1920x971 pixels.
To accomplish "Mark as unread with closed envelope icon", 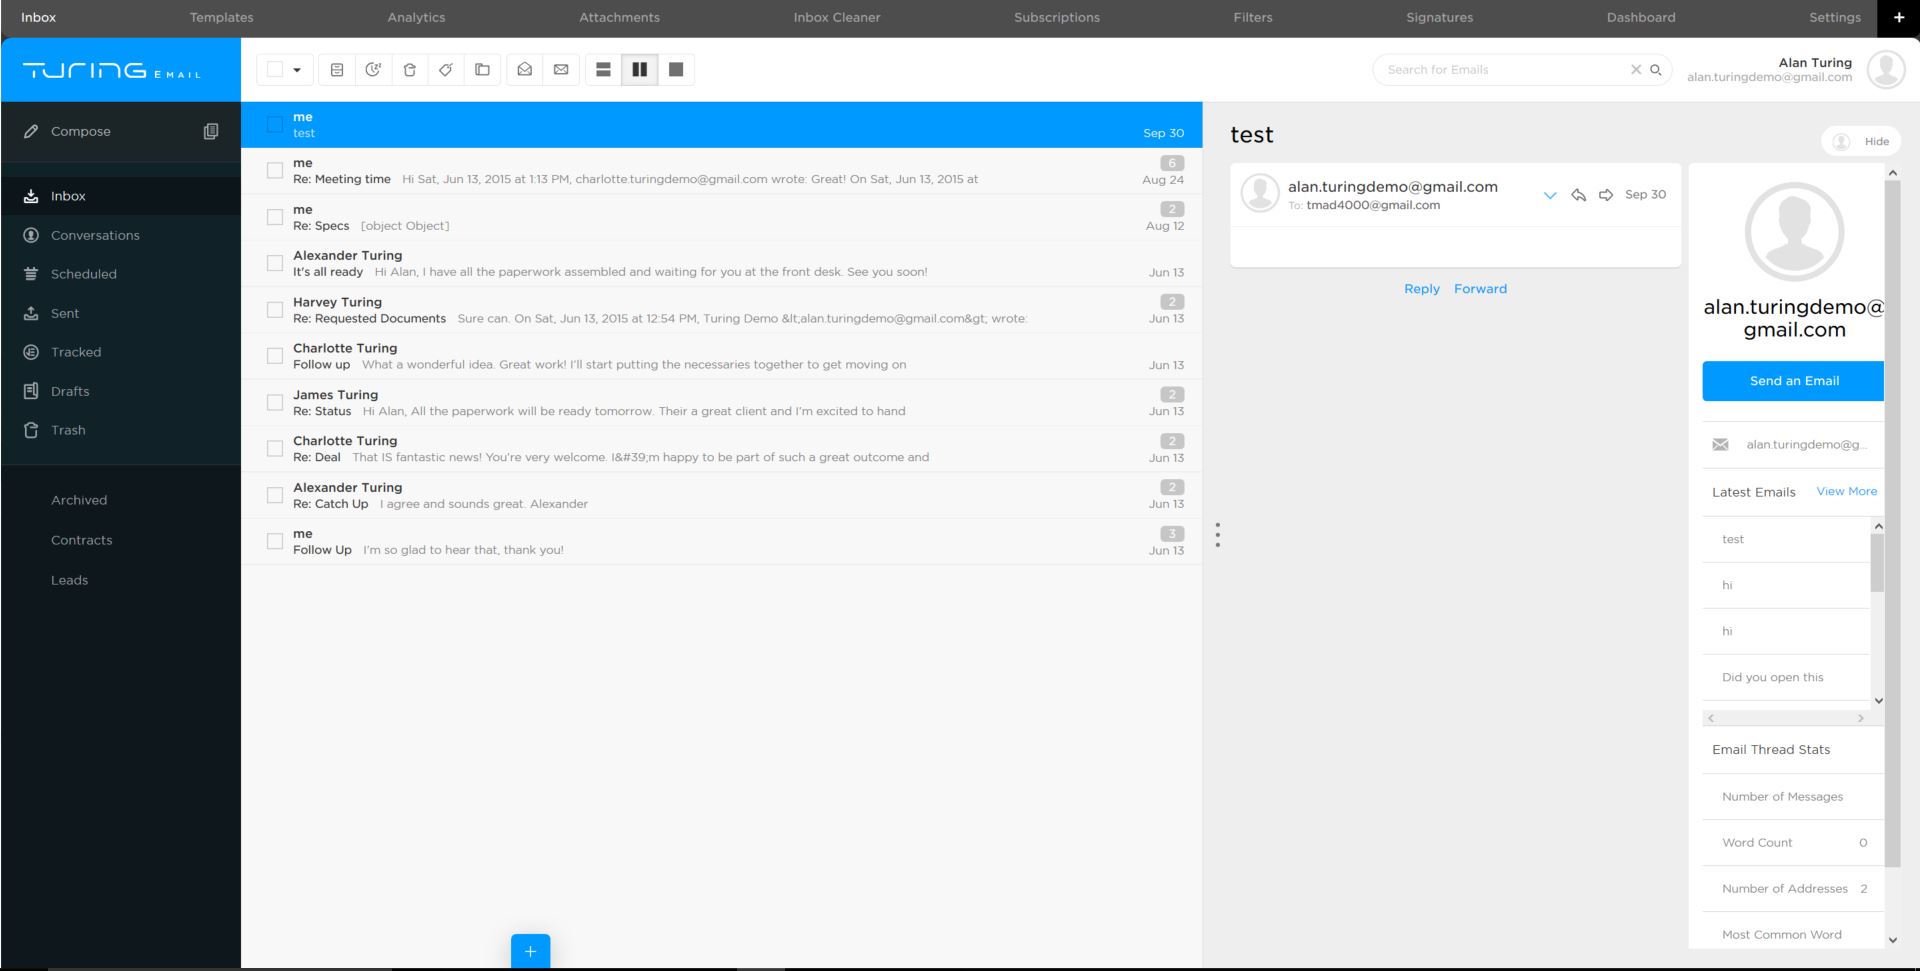I will pos(561,70).
